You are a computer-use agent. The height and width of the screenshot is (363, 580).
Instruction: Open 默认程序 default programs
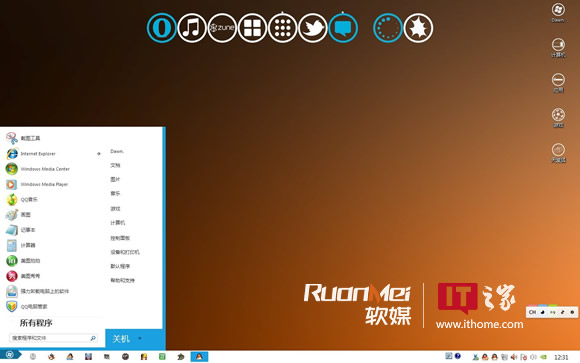pos(120,266)
